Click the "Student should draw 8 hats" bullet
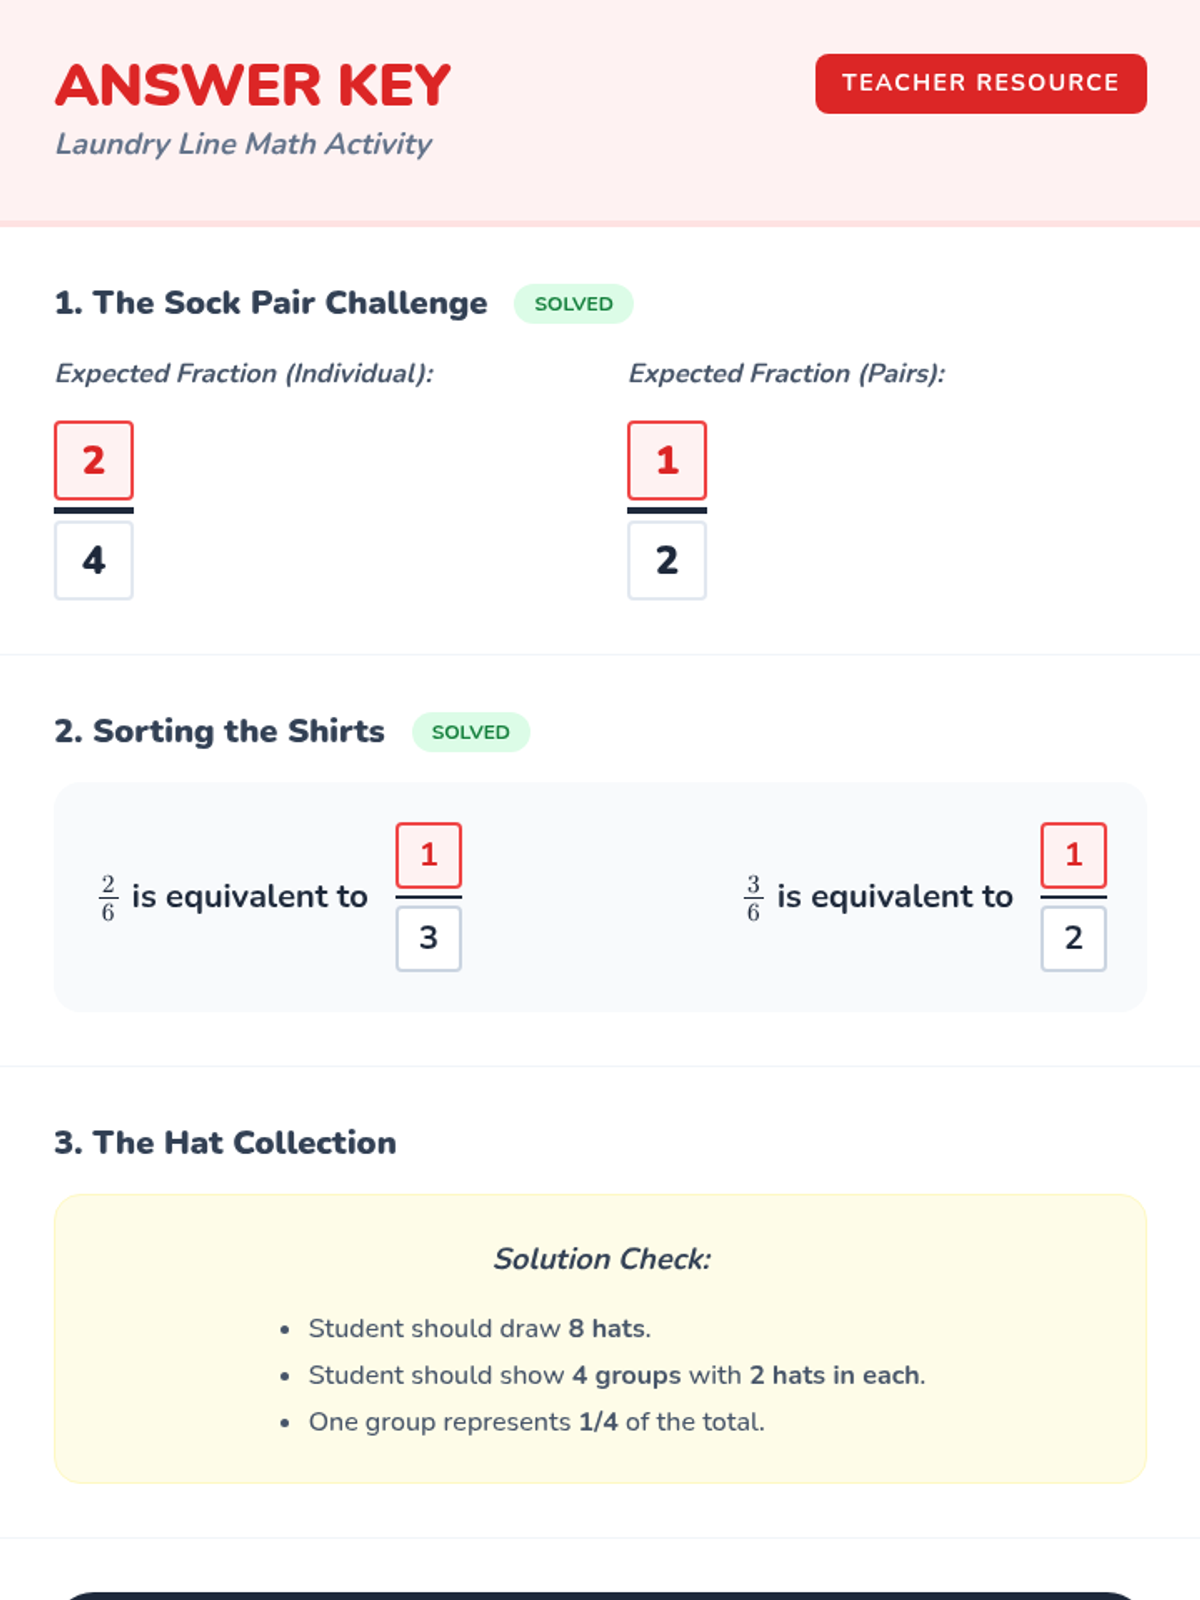1200x1600 pixels. [x=479, y=1328]
